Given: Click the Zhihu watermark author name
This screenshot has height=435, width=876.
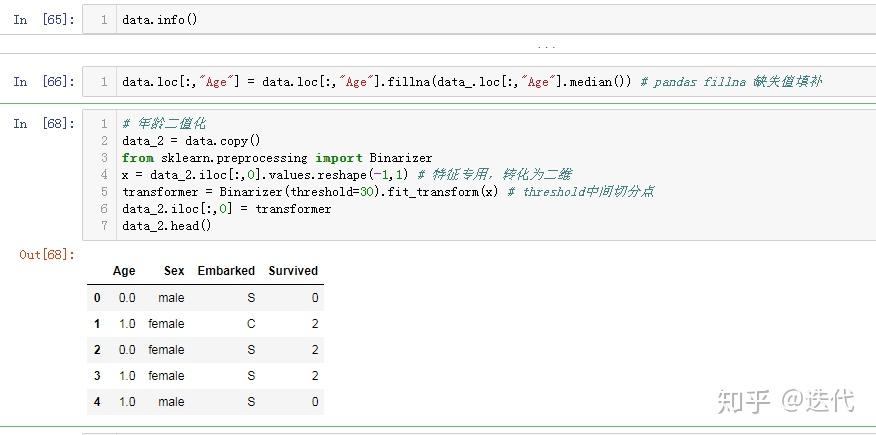Looking at the screenshot, I should [818, 401].
